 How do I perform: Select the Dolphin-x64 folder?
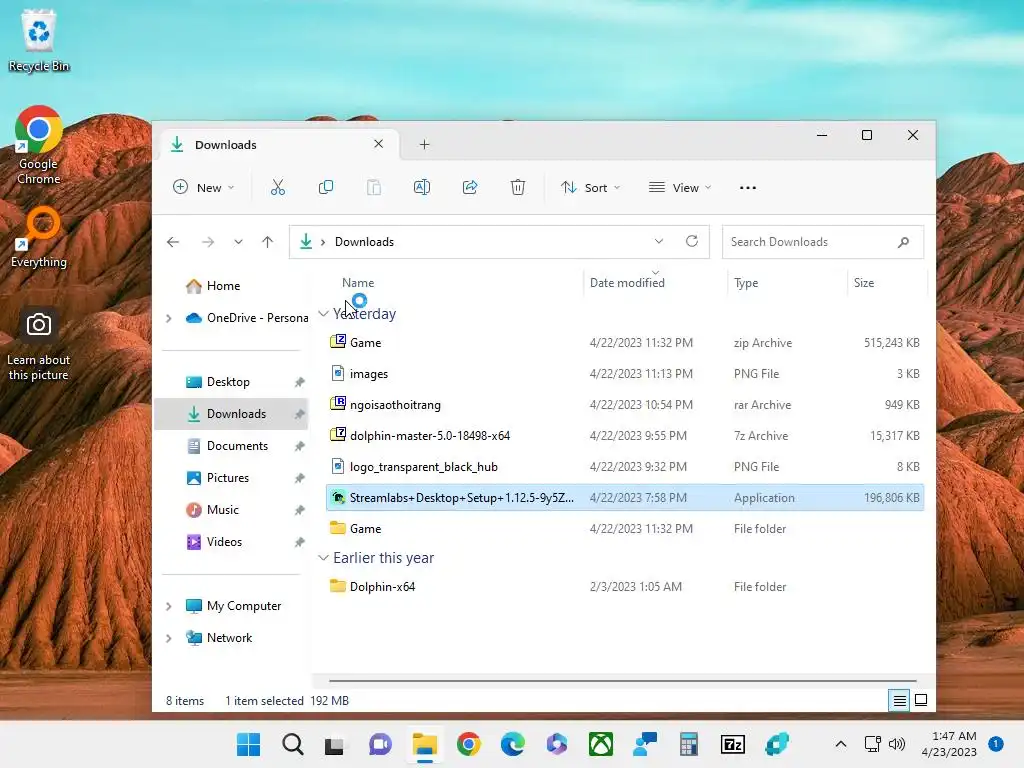[x=625, y=586]
